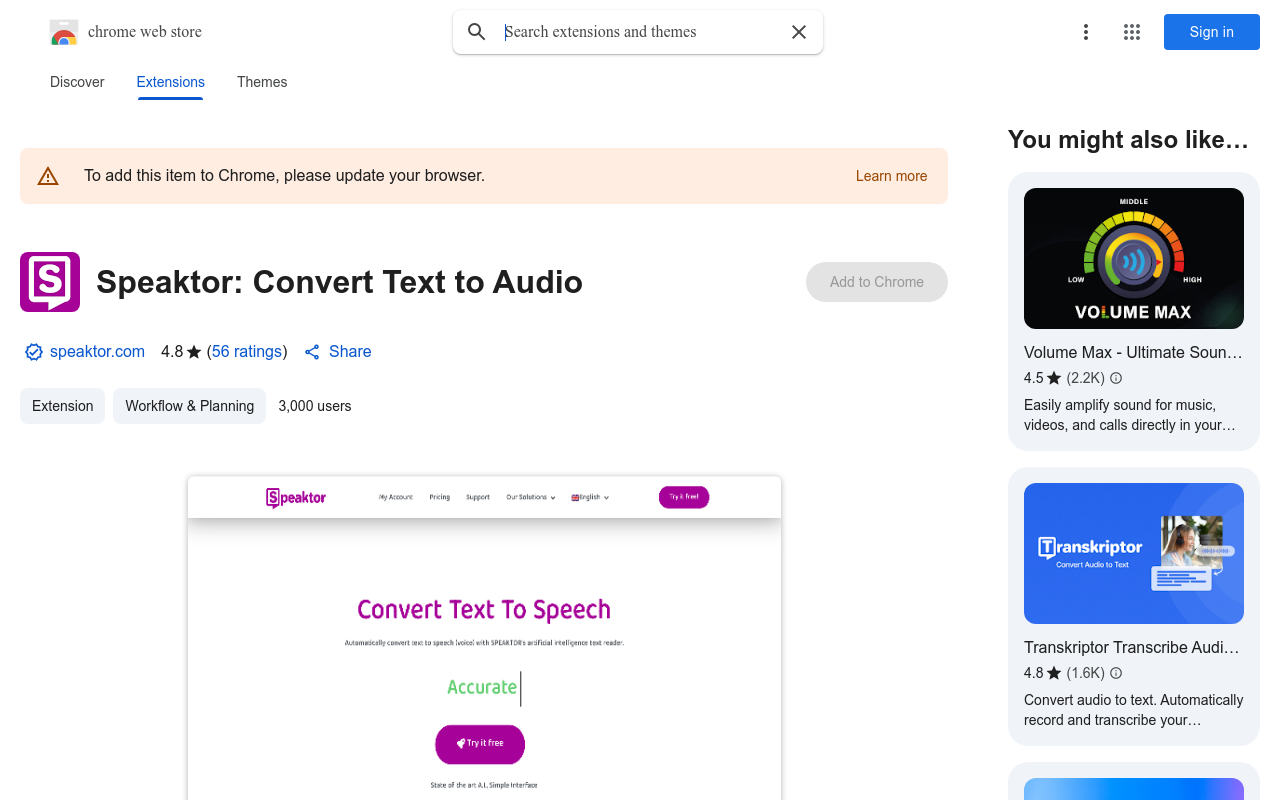Click info icon next to 1.6K ratings

coord(1116,673)
